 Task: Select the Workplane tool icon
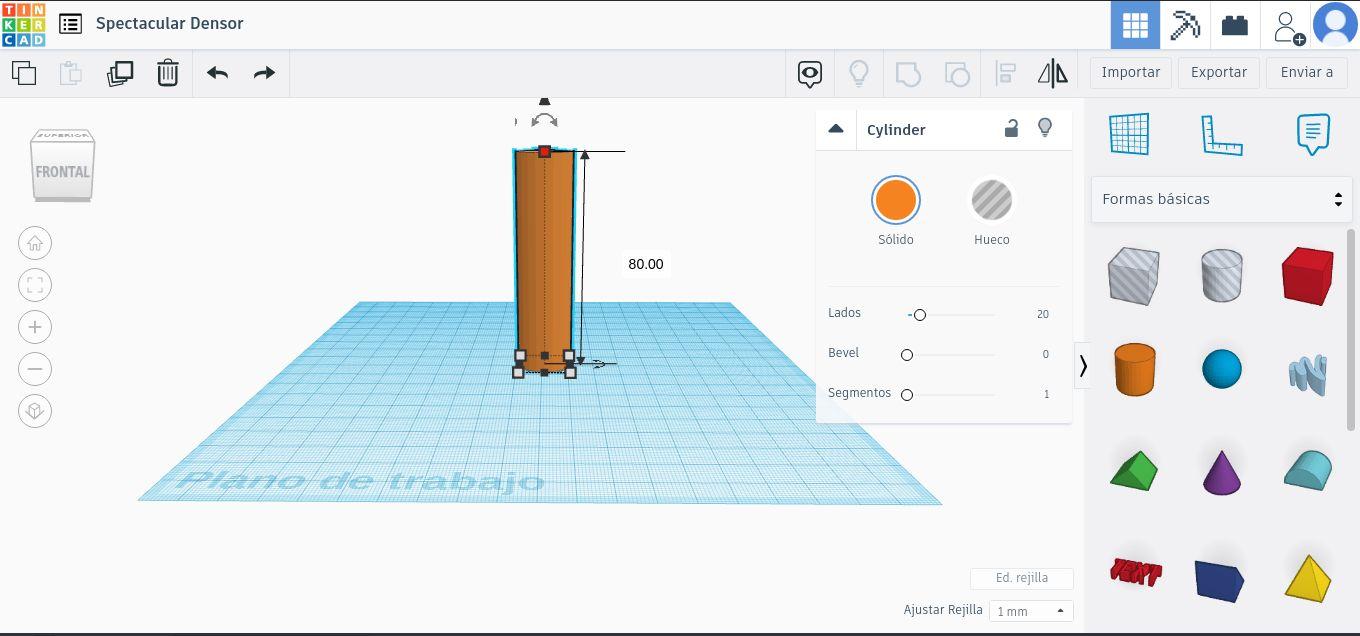1129,134
